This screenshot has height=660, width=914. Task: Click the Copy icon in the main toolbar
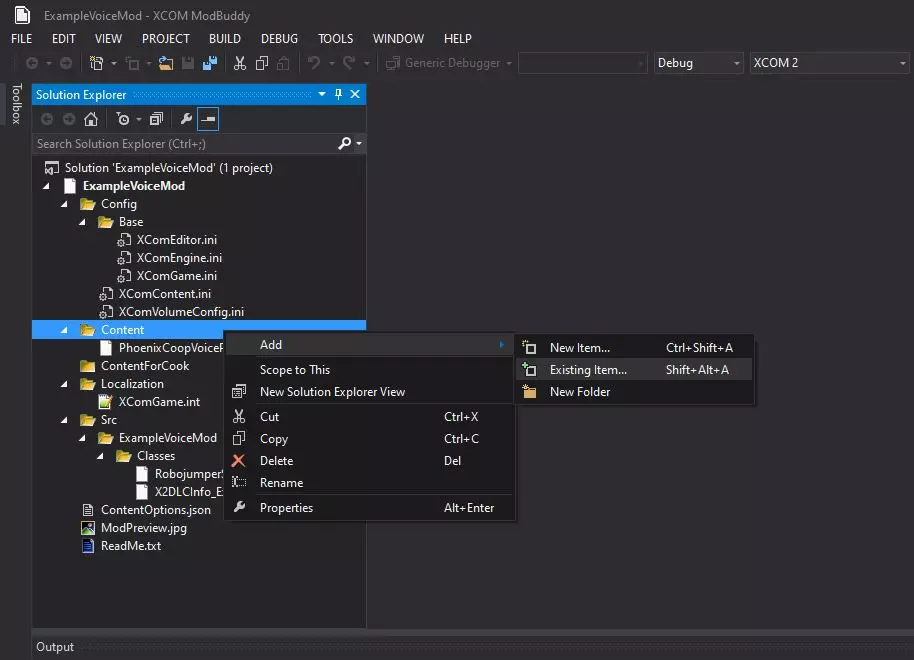(262, 63)
